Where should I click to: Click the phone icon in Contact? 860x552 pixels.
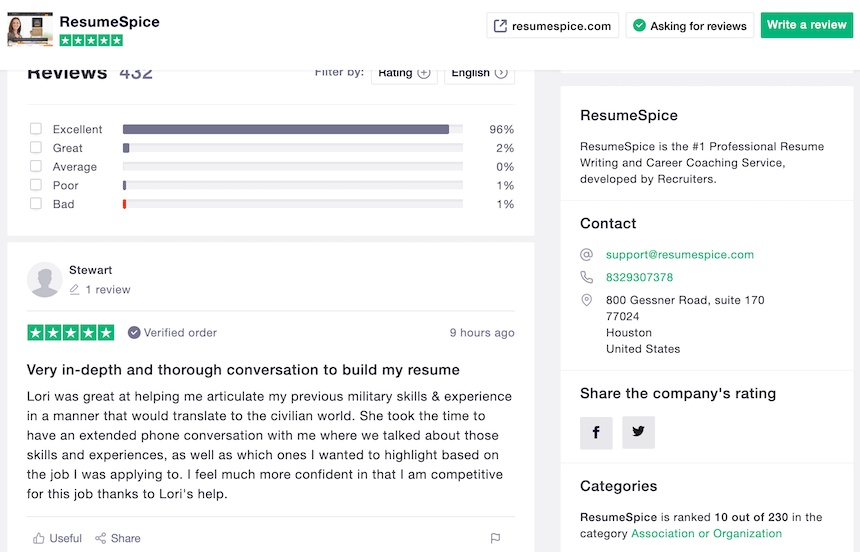[587, 277]
